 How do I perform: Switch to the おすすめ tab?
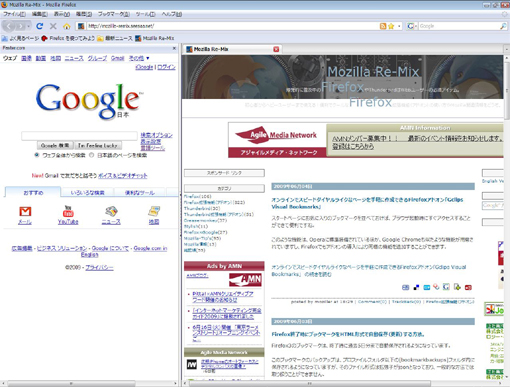coord(33,192)
